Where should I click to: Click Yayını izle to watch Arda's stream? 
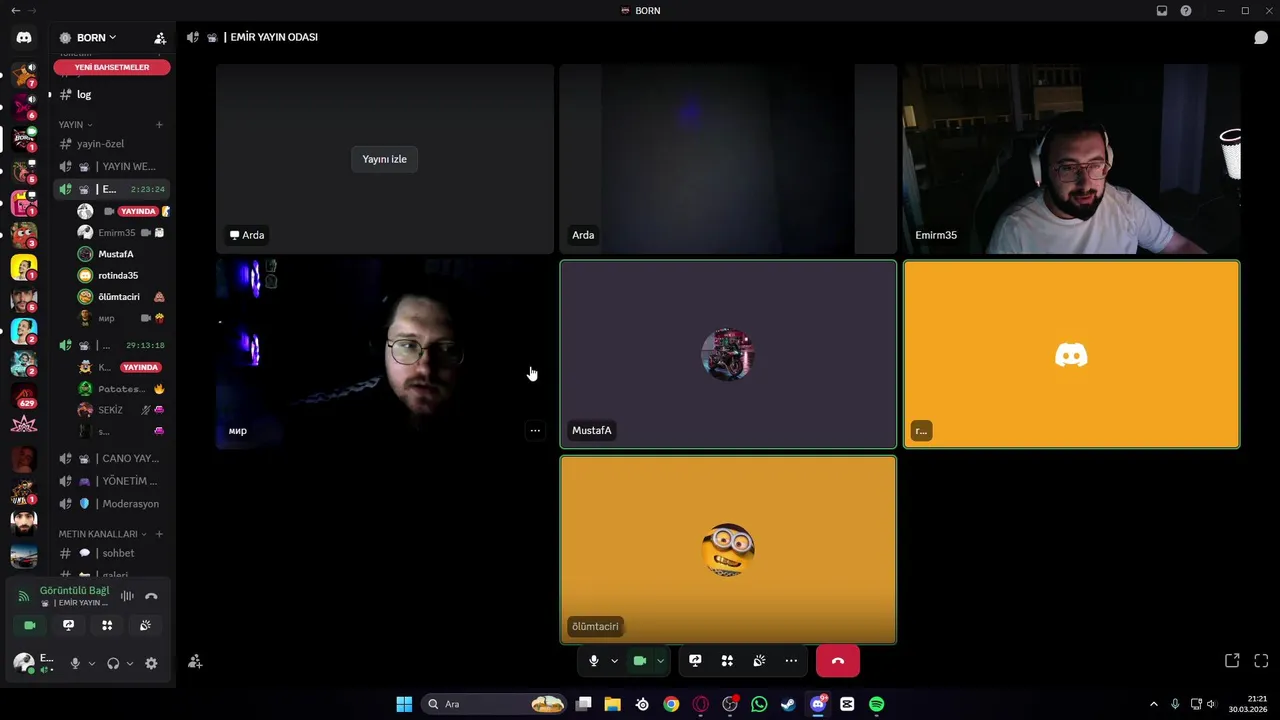click(x=384, y=159)
